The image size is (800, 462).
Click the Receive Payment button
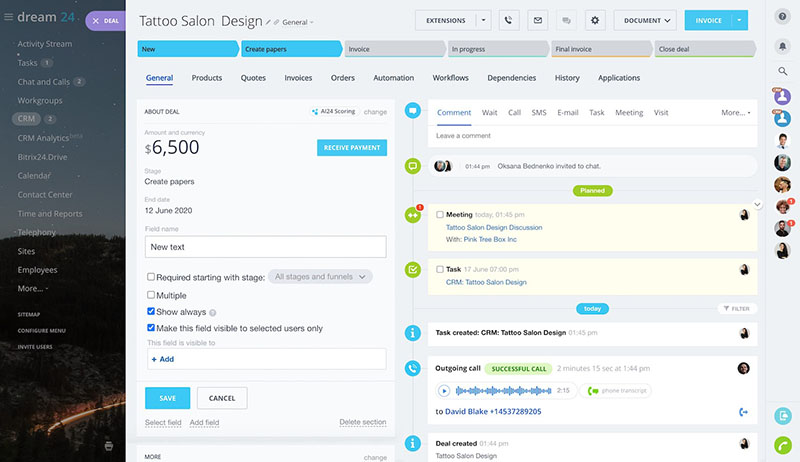point(351,148)
